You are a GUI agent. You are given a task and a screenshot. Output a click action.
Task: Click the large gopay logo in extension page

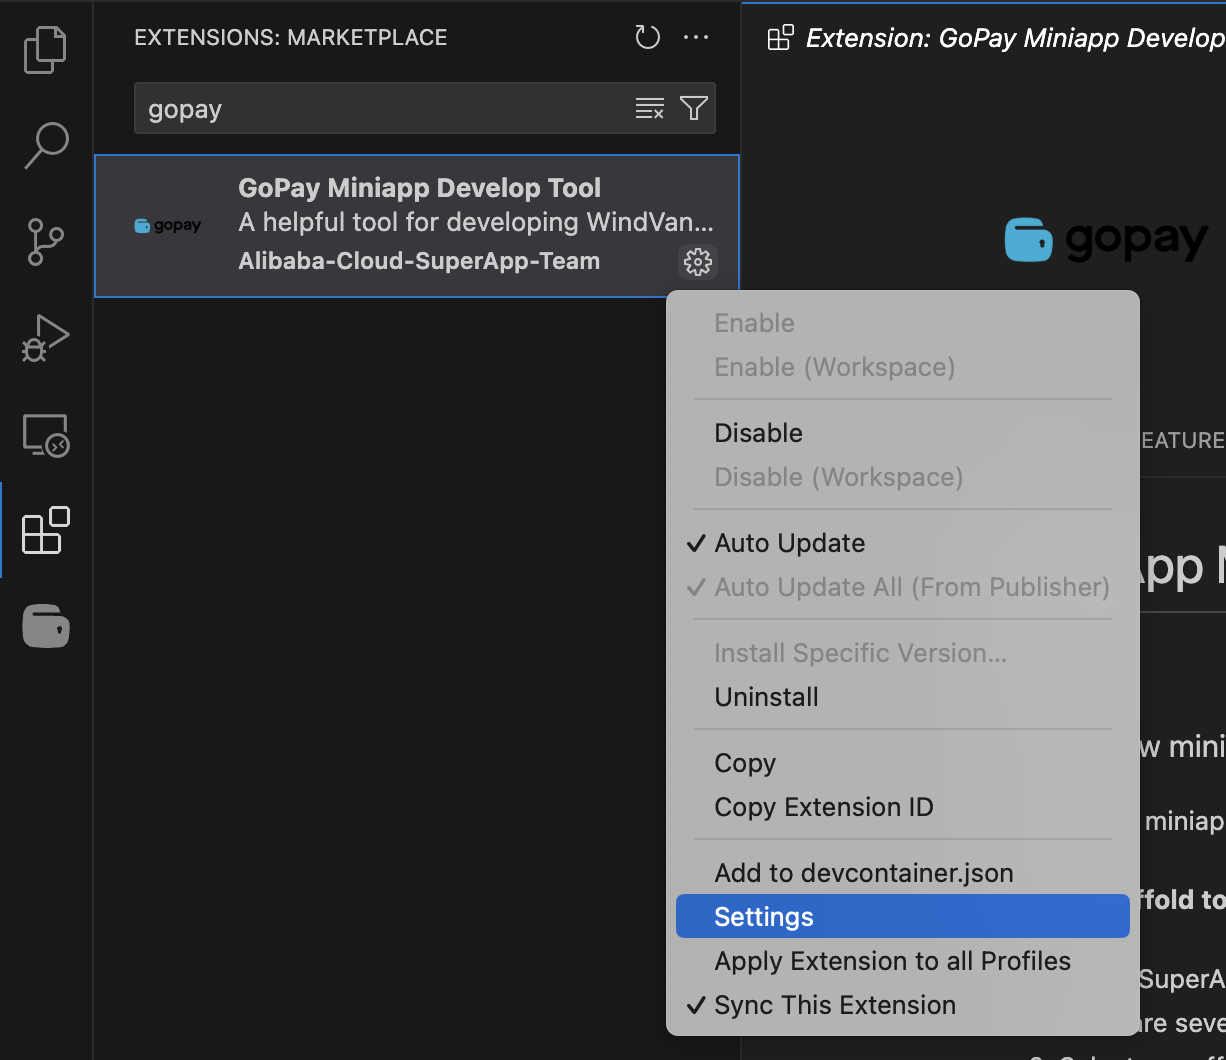click(x=1107, y=240)
